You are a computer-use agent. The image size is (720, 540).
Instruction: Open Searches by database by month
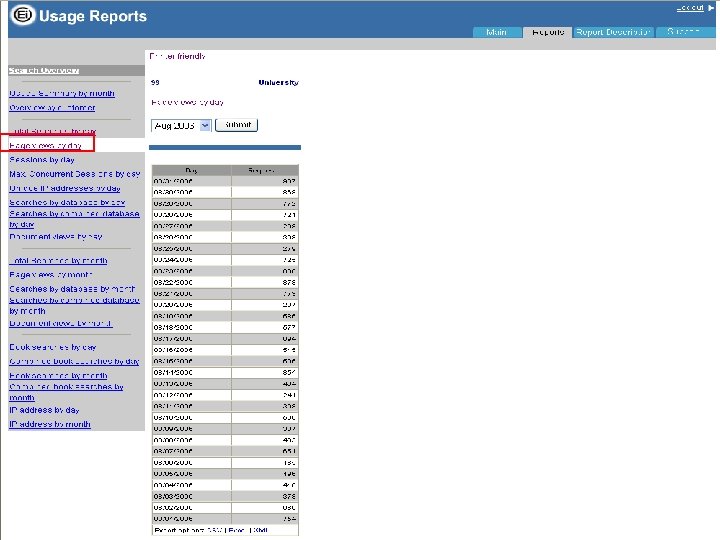click(x=72, y=289)
